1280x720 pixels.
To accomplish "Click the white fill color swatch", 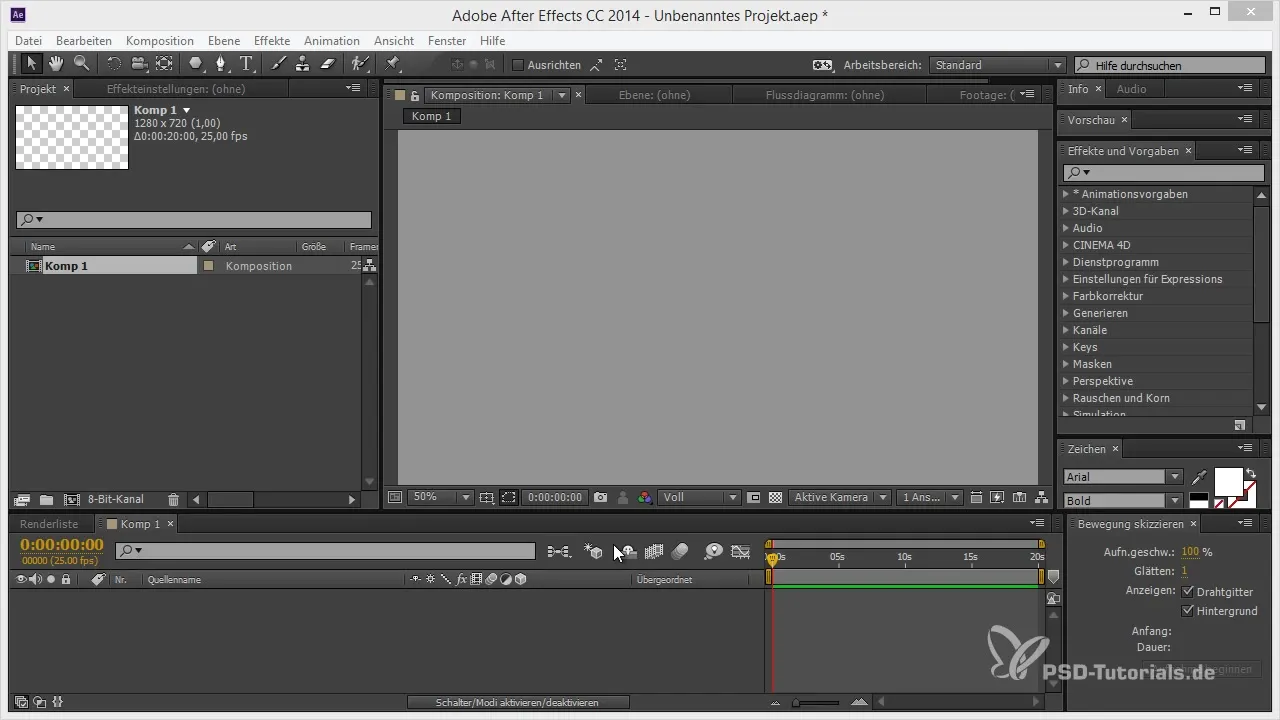I will pyautogui.click(x=1229, y=481).
